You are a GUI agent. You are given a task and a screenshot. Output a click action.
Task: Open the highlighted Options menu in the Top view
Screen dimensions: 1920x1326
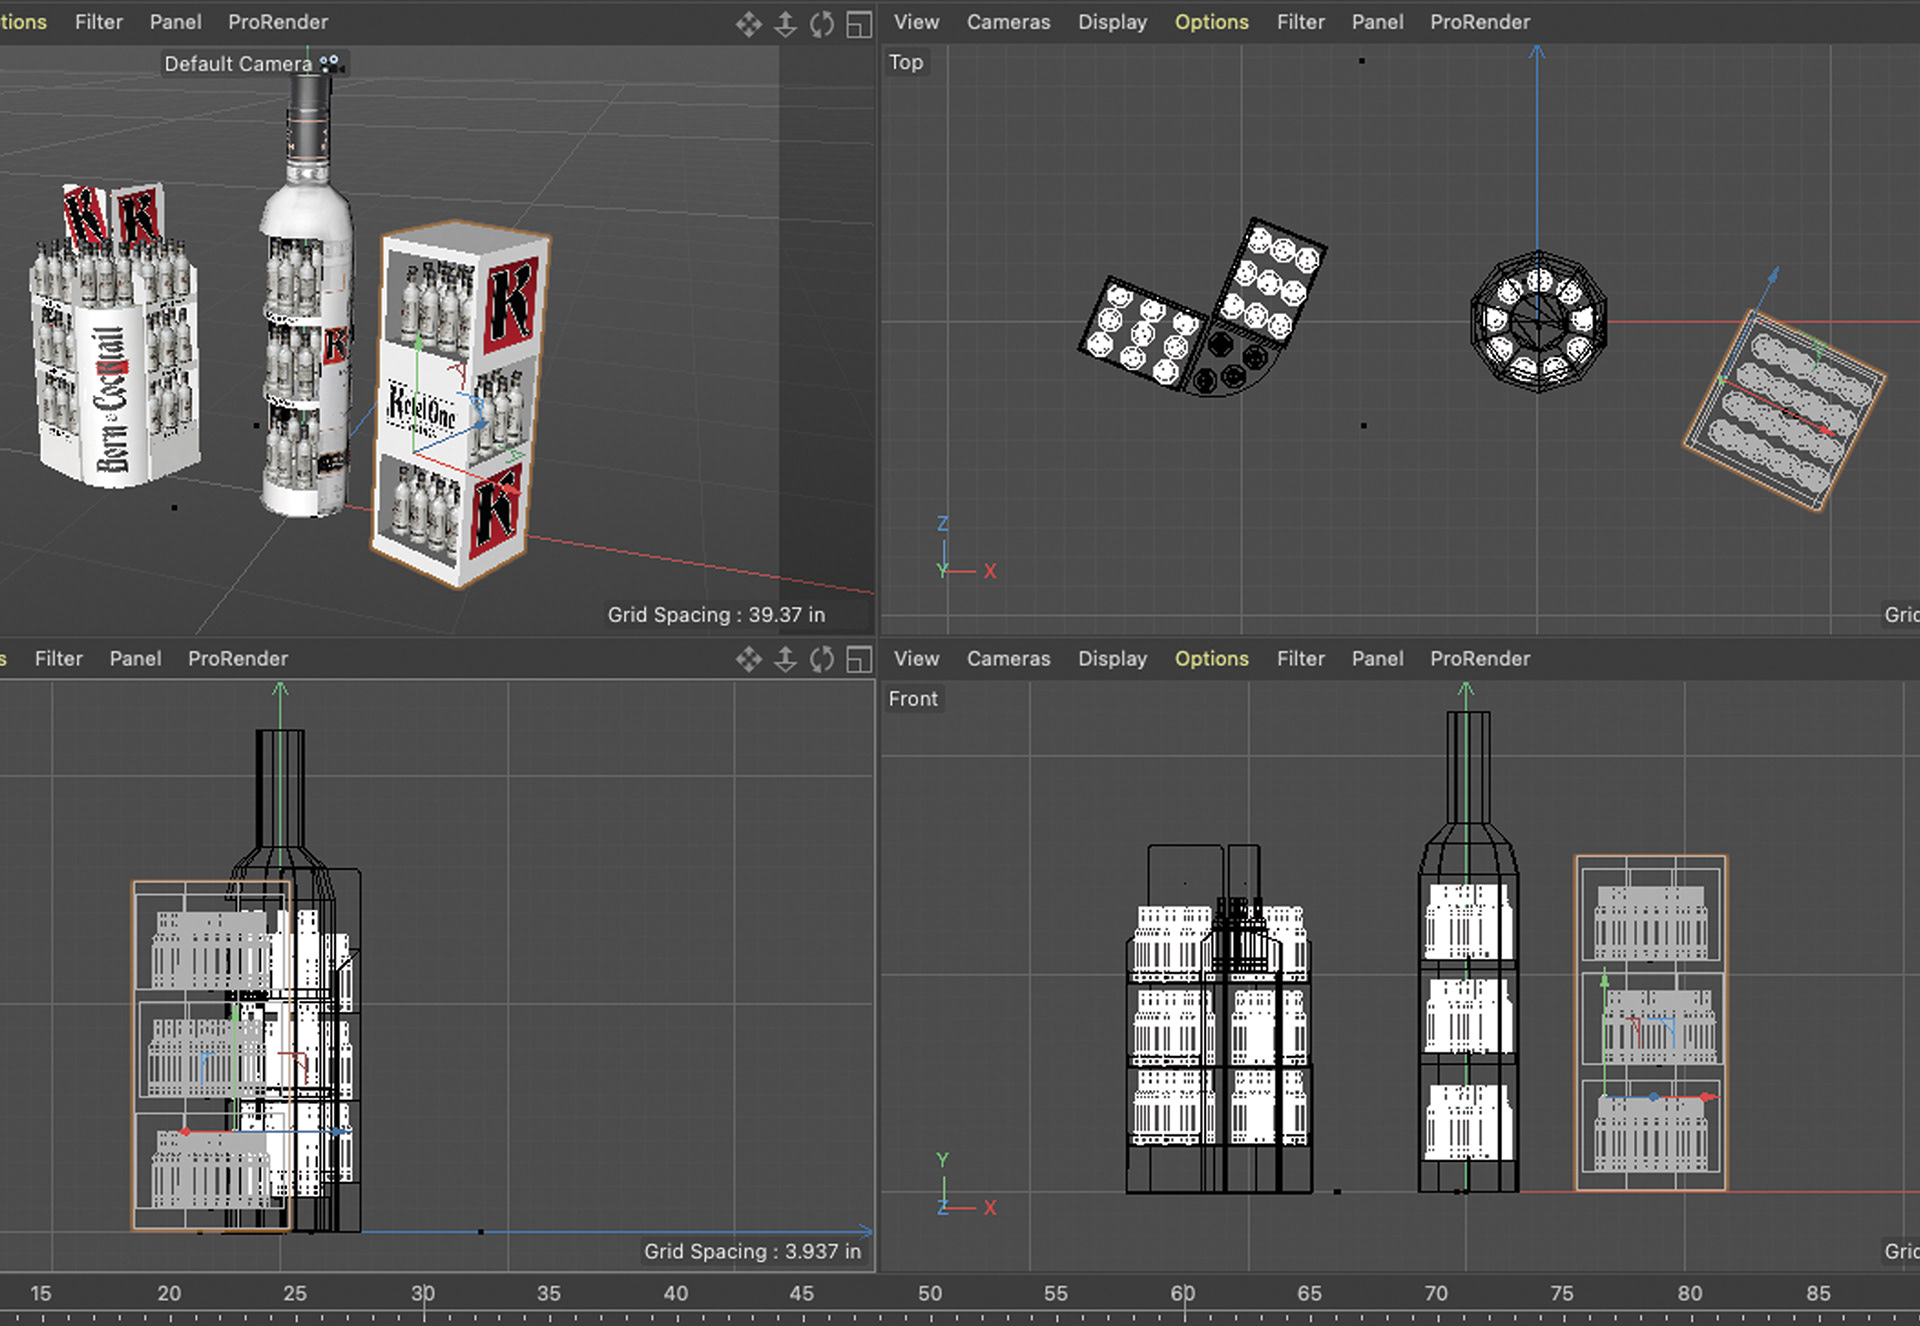pos(1211,22)
